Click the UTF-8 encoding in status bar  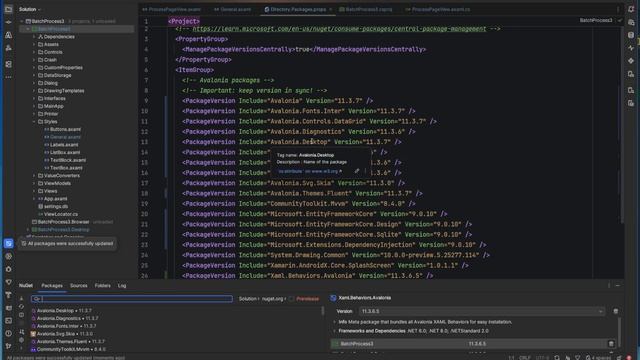pos(542,358)
